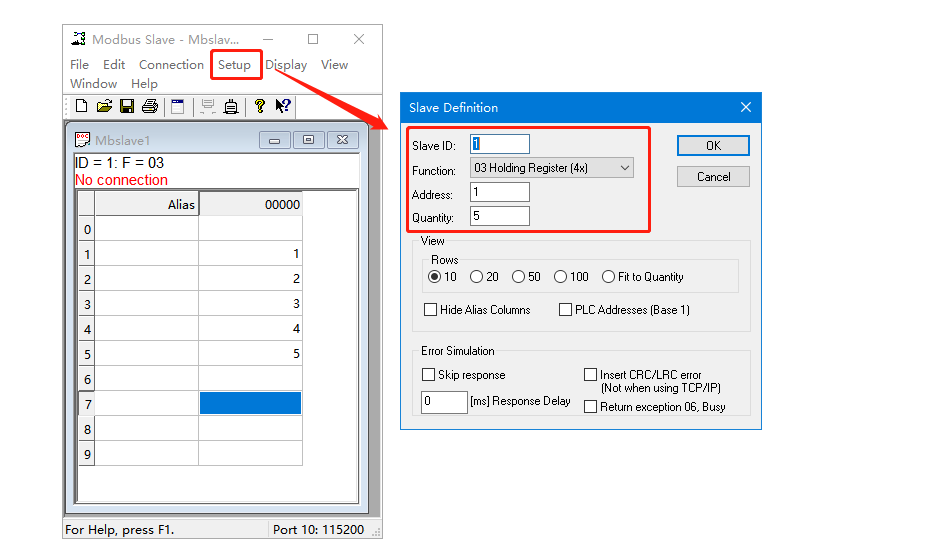Viewport: 932px width, 559px height.
Task: Click the value cell in row 1
Action: [x=250, y=254]
